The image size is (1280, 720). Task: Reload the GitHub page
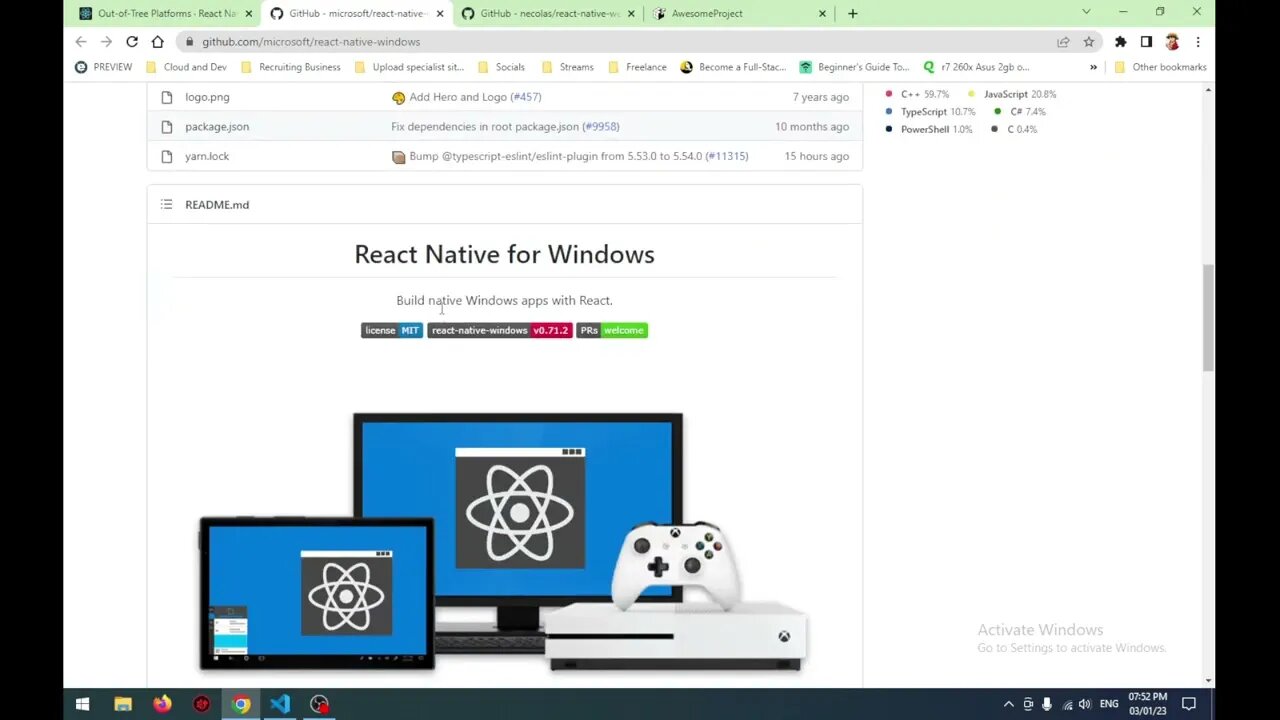[x=132, y=42]
